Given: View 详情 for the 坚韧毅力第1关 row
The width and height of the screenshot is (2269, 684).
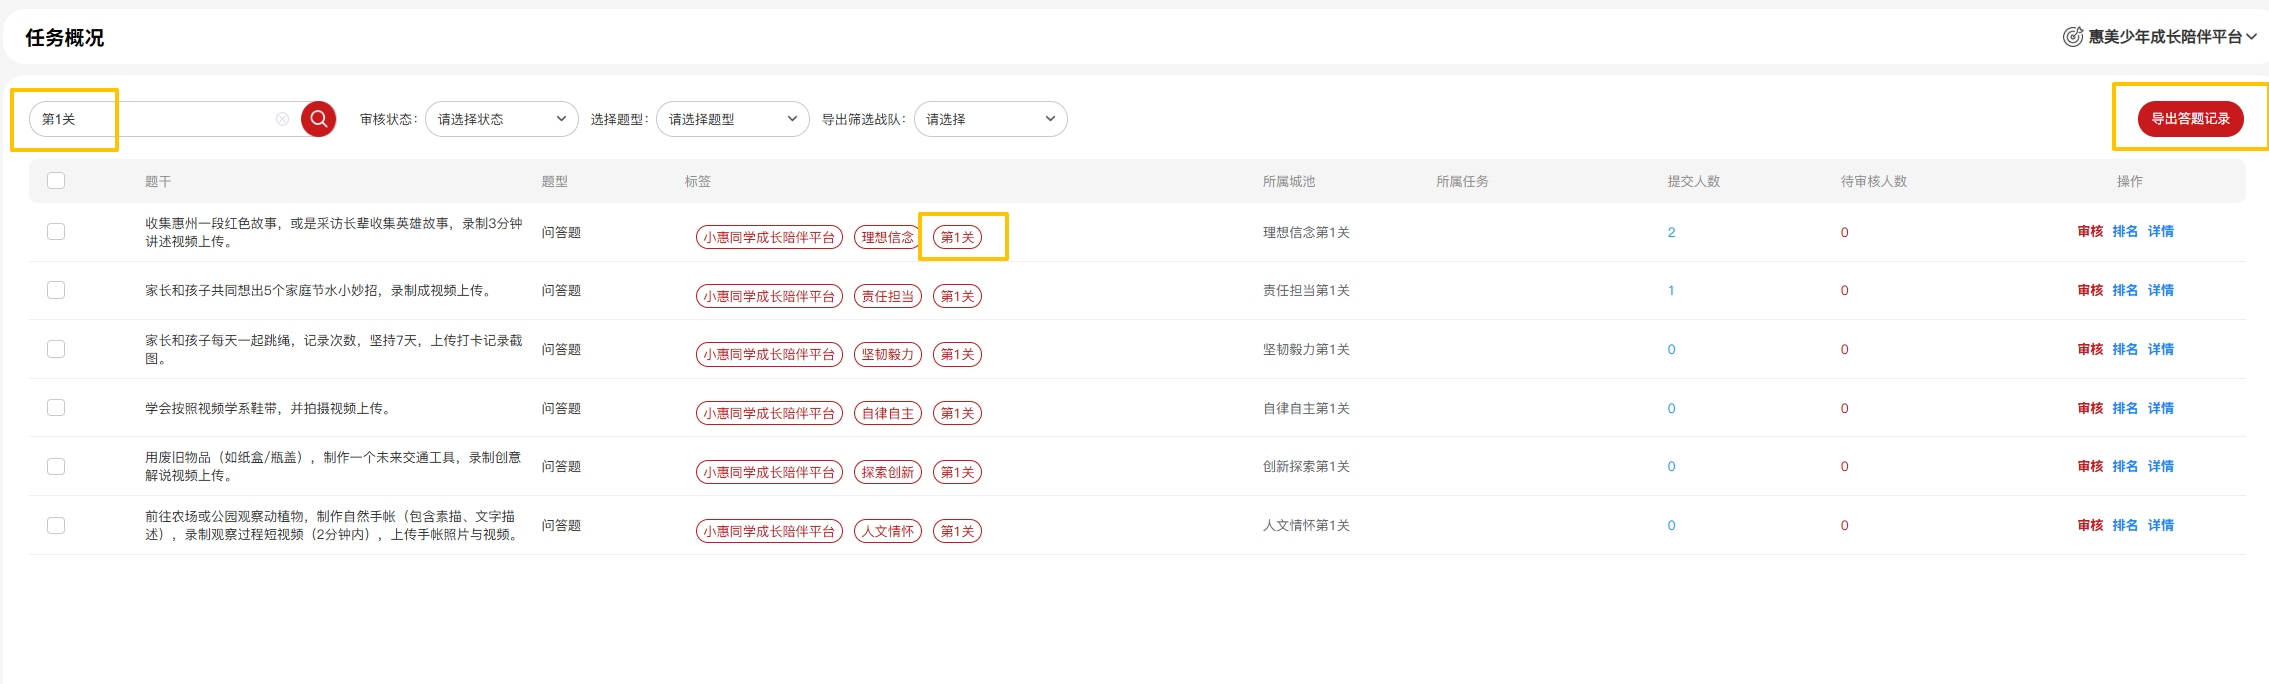Looking at the screenshot, I should tap(2161, 350).
